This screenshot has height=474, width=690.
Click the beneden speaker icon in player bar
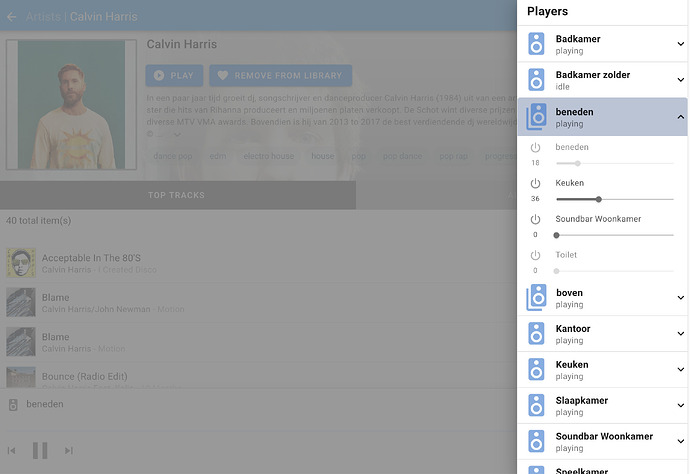point(13,404)
